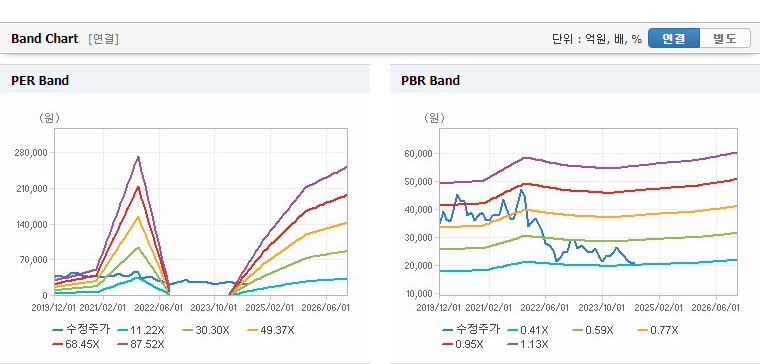
Task: Click the Band Chart heading
Action: pos(45,39)
